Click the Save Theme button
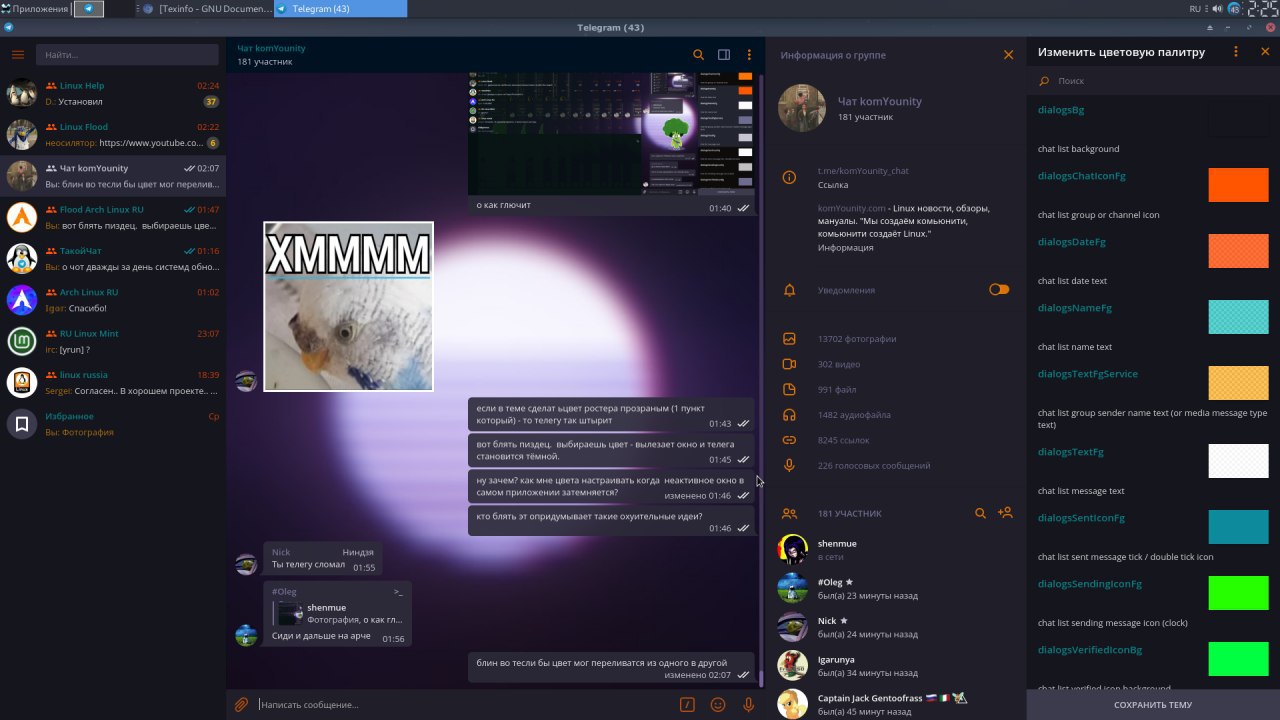This screenshot has width=1280, height=720. pos(1153,705)
